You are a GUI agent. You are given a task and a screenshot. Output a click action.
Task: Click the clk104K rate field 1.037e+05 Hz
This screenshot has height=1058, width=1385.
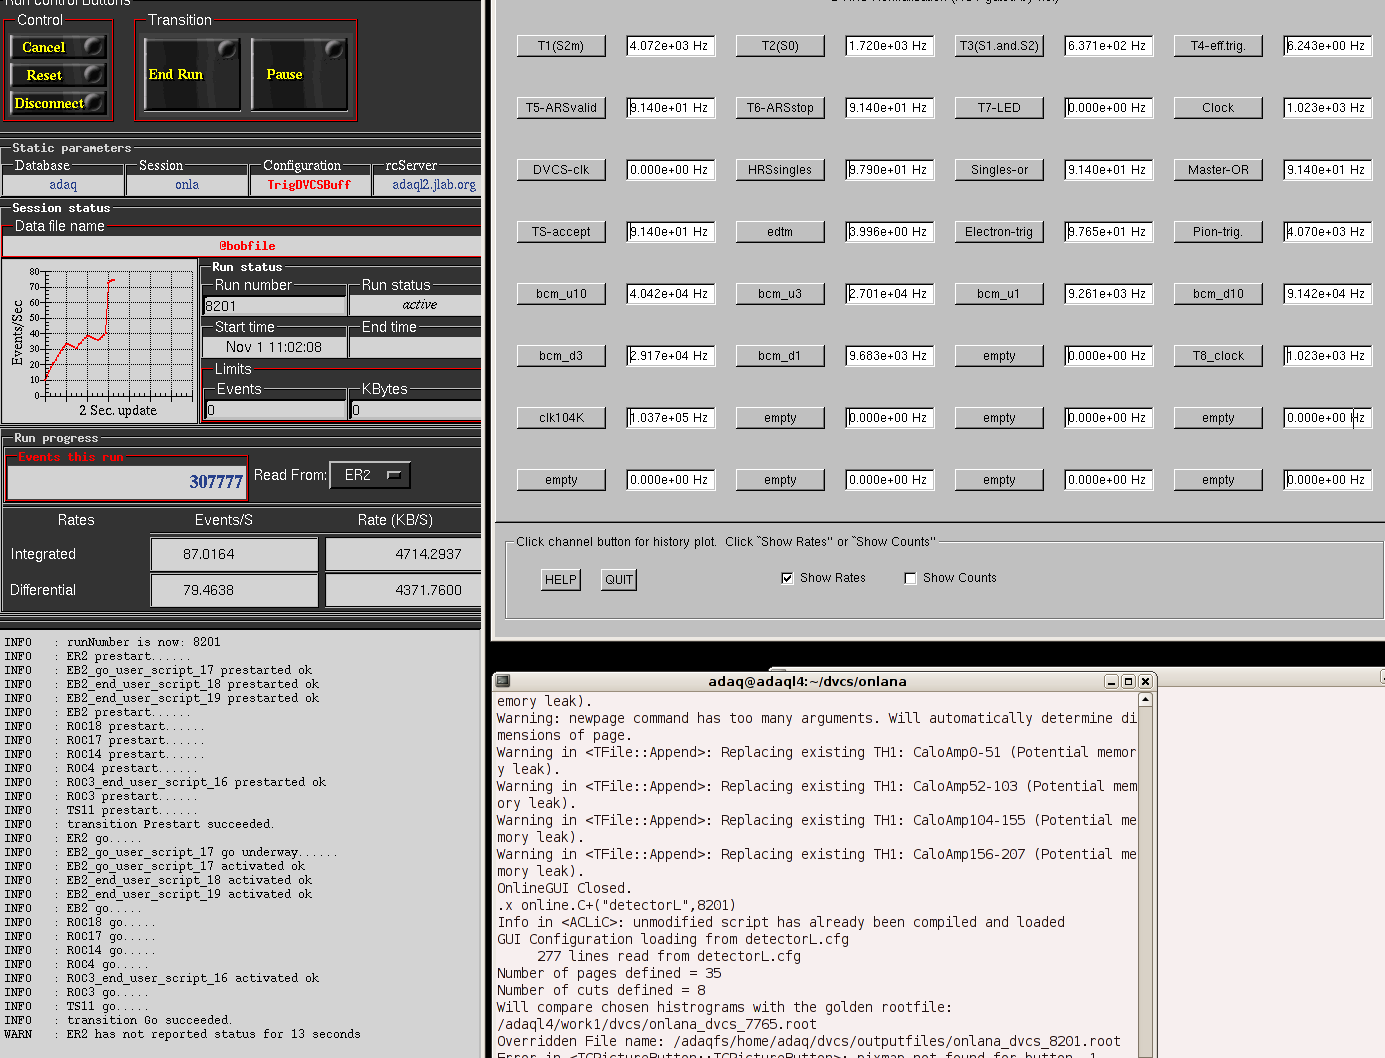[x=670, y=418]
